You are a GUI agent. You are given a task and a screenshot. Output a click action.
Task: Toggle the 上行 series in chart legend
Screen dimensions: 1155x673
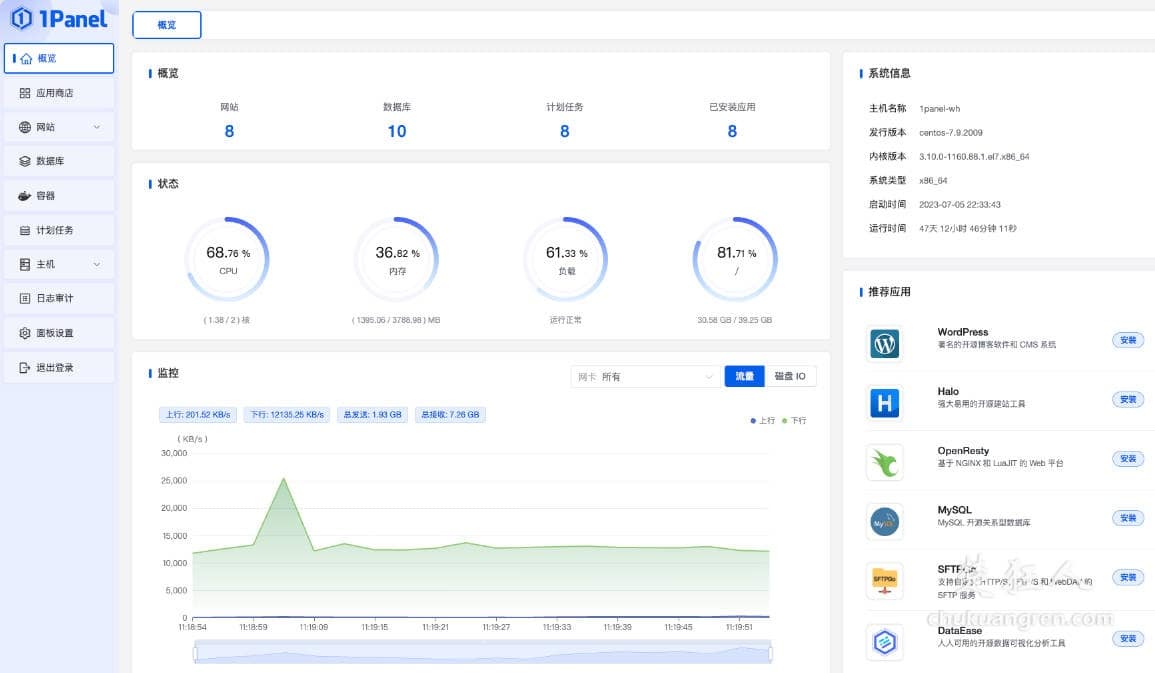762,421
